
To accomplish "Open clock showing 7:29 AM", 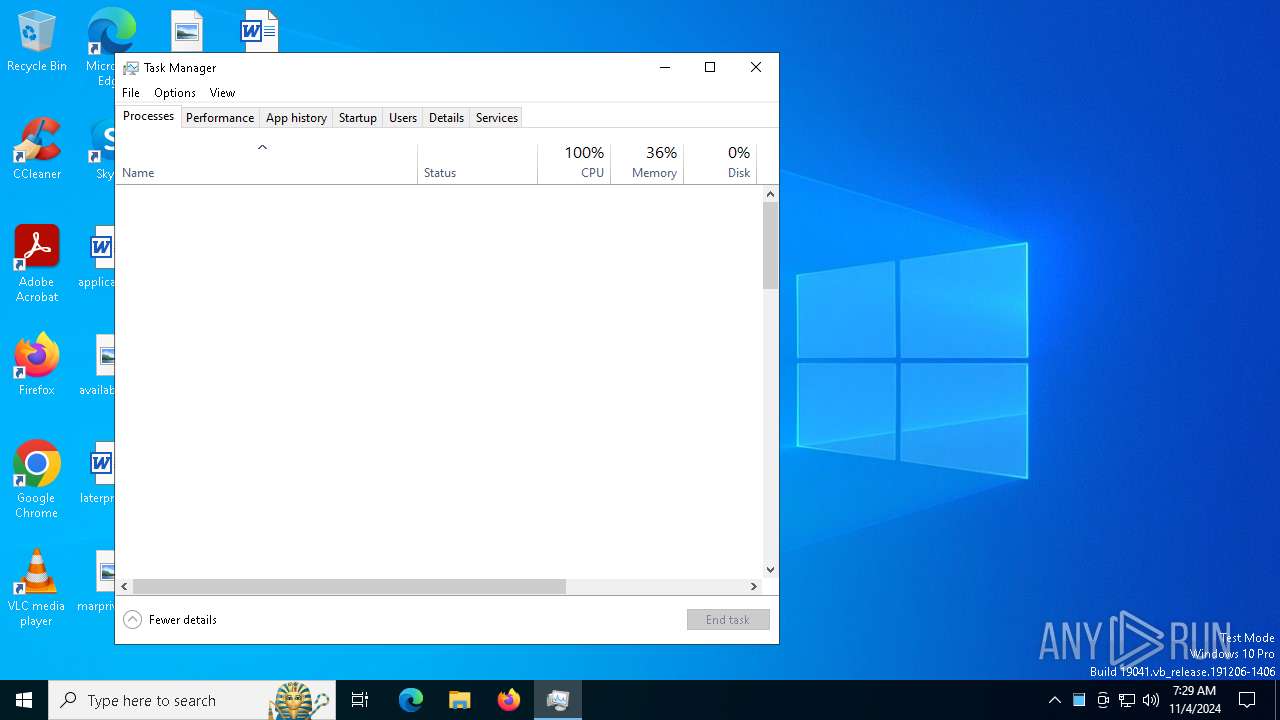I will pos(1194,700).
